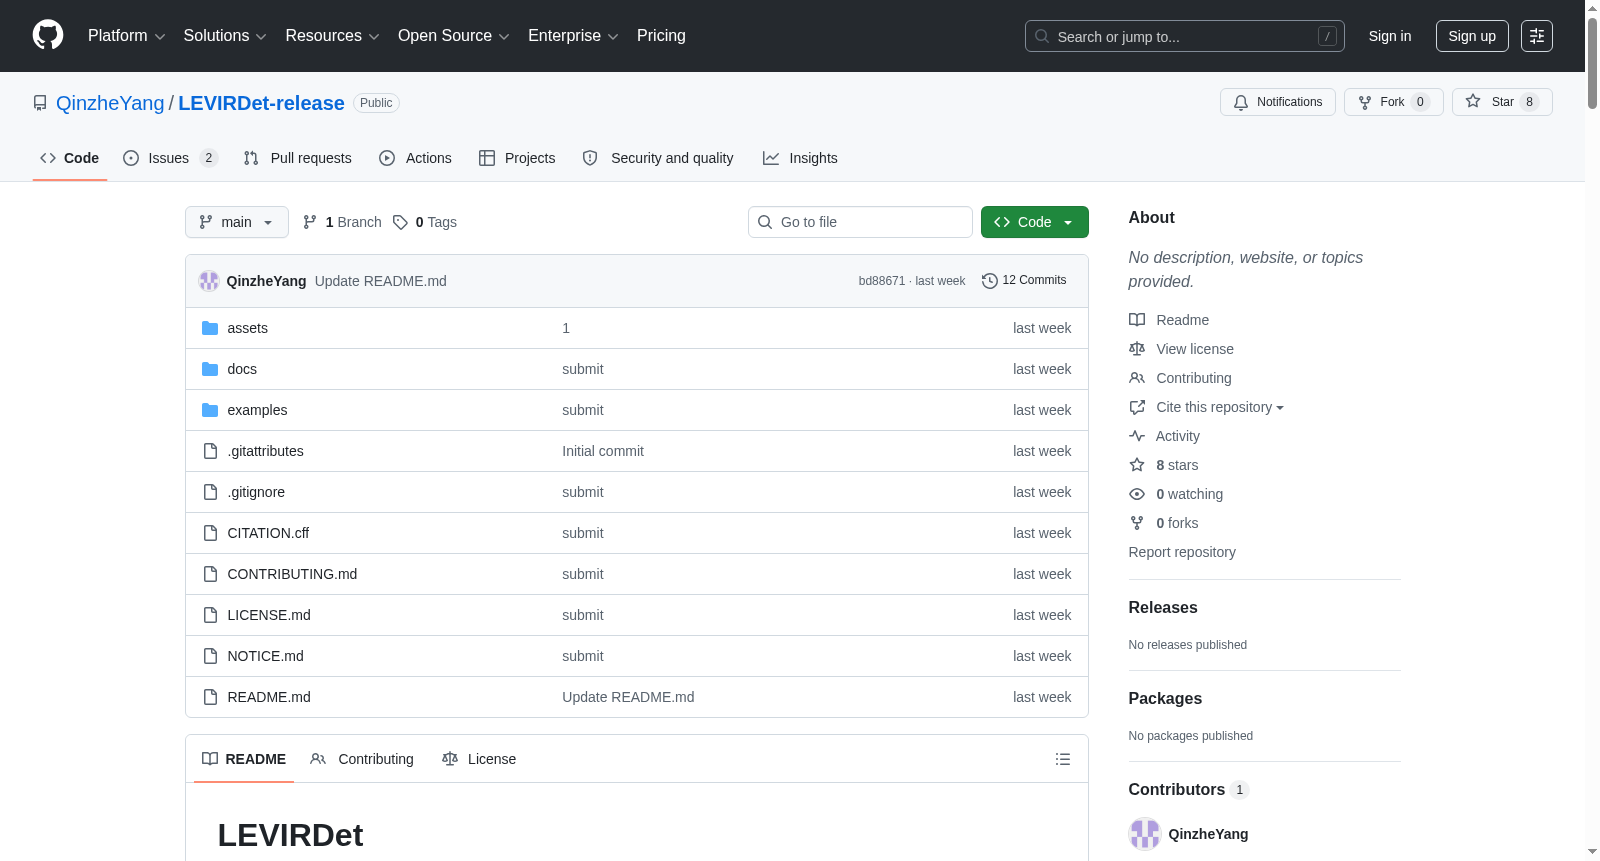1600x861 pixels.
Task: Open the QinzheYang owner link
Action: [x=110, y=103]
